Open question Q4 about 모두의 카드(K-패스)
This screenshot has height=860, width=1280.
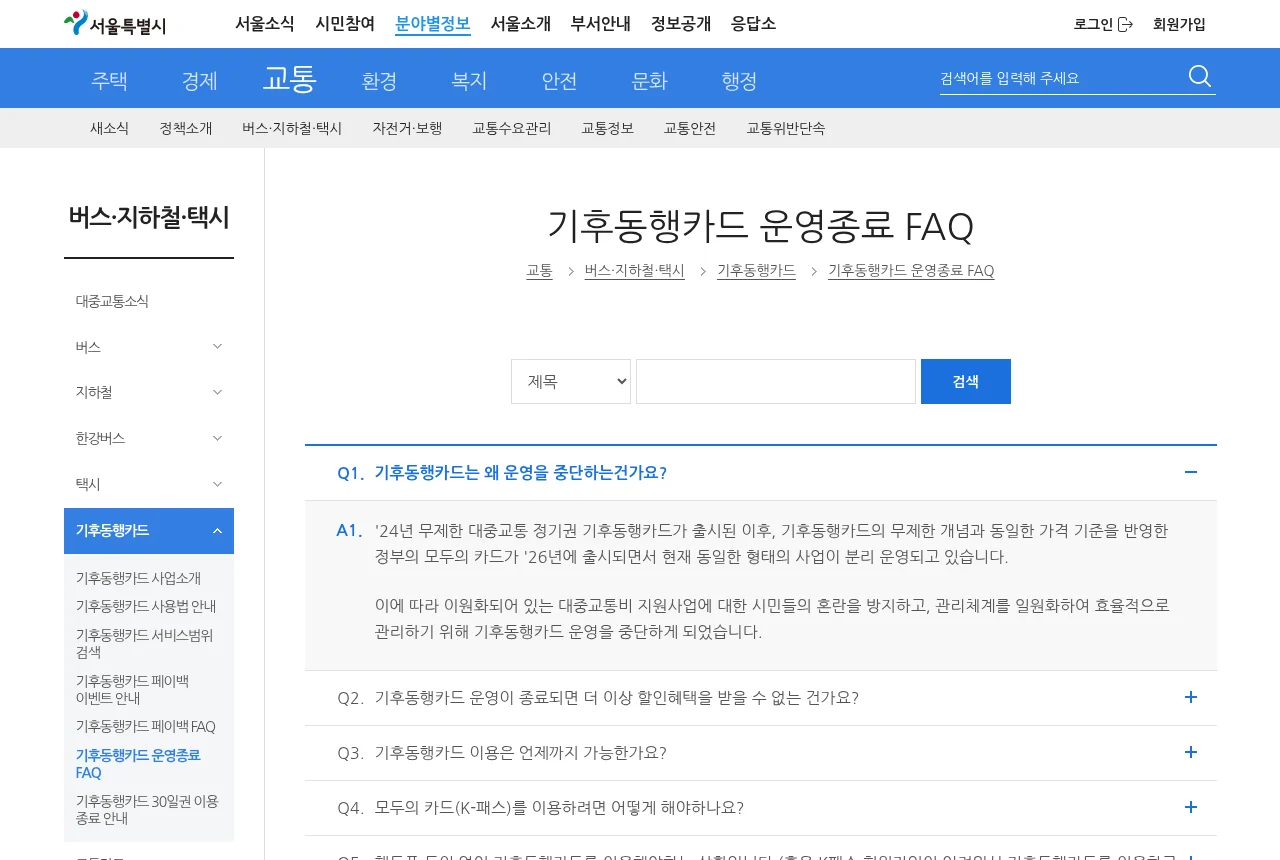[761, 808]
